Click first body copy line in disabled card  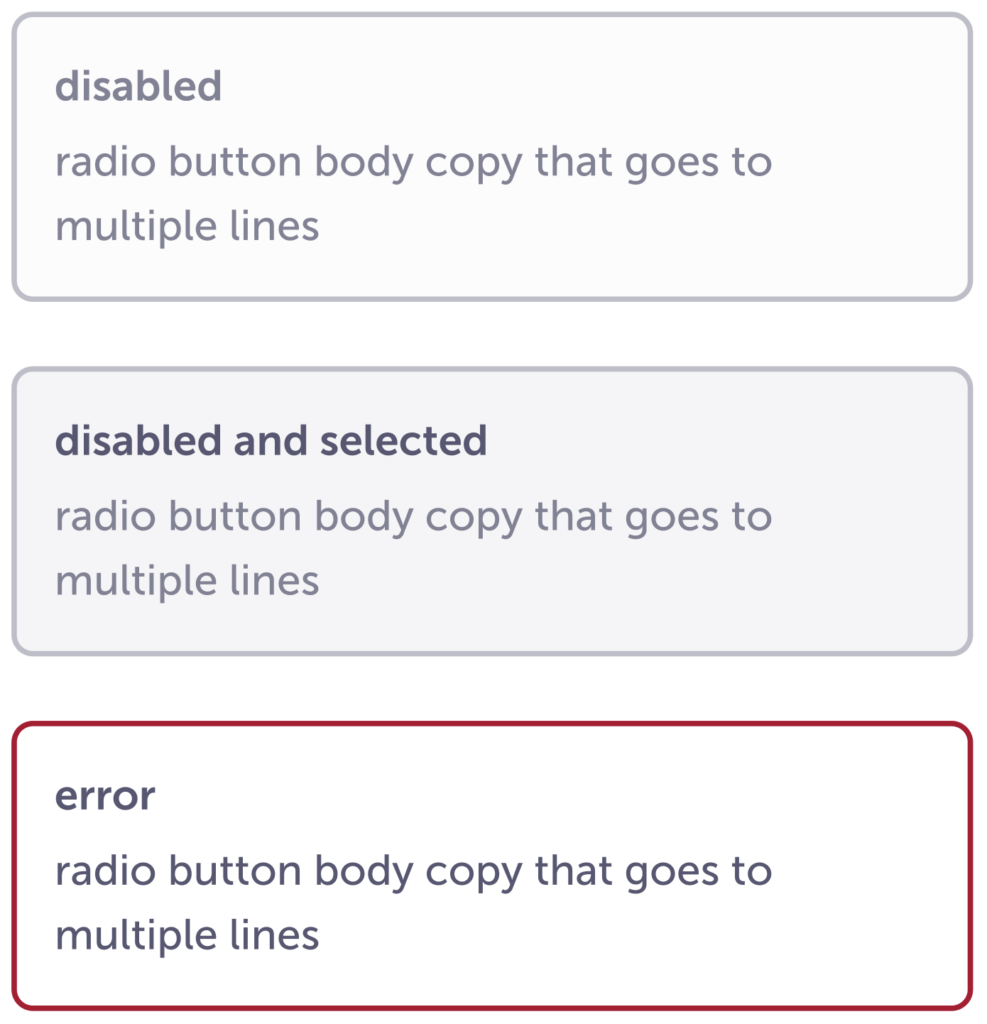[413, 162]
